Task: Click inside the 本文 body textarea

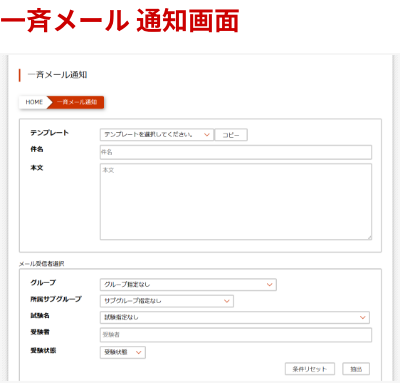Action: click(236, 201)
